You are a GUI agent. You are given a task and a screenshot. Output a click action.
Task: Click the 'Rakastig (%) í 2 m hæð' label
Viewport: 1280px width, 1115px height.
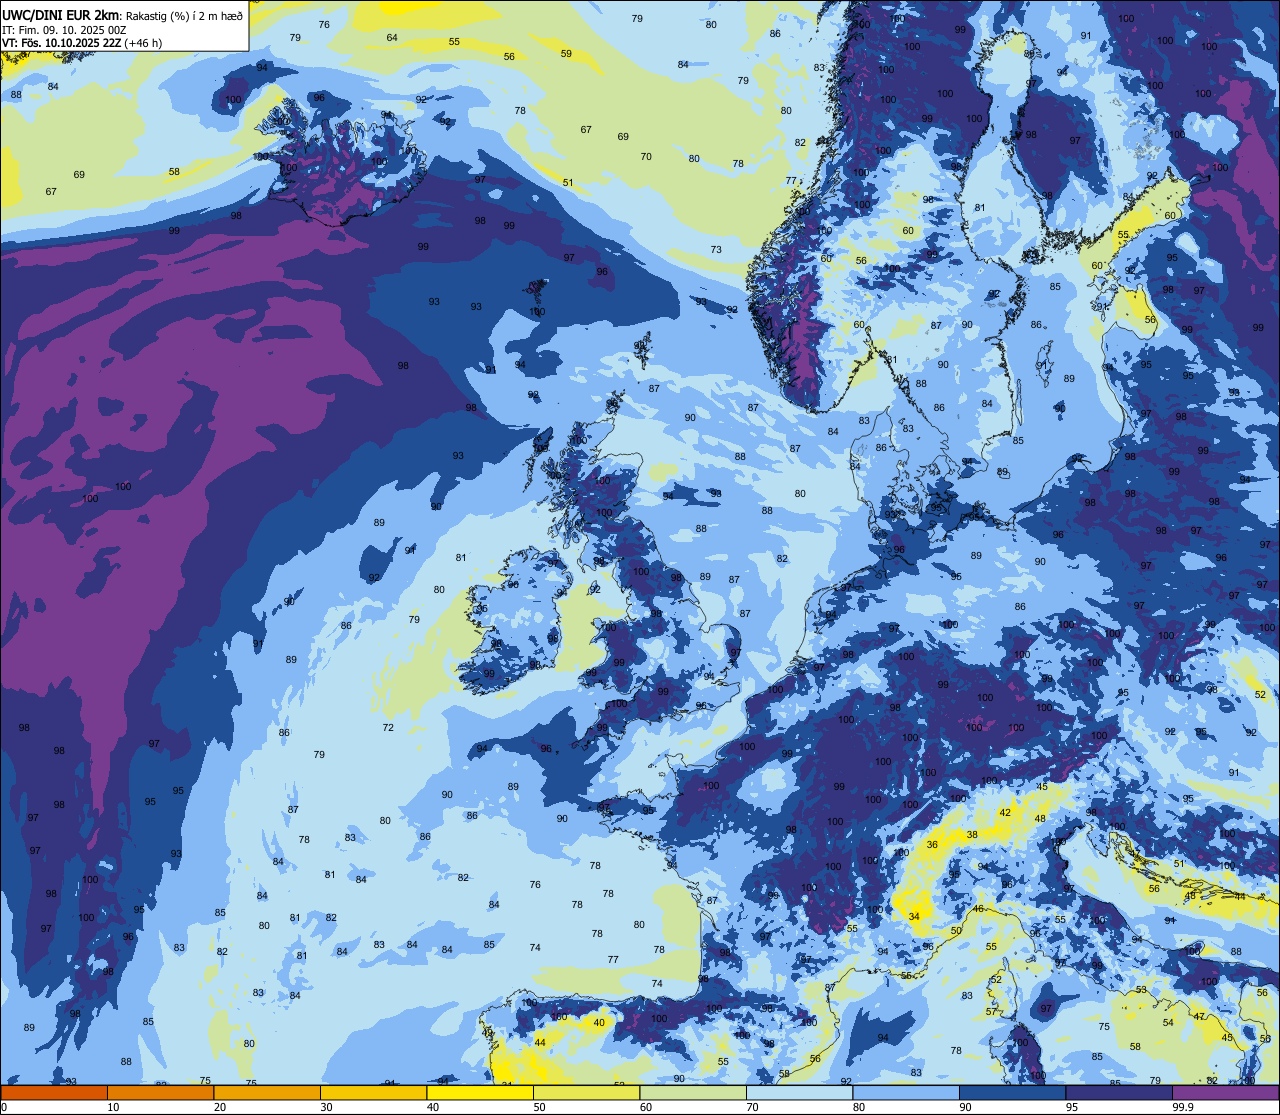click(x=185, y=15)
